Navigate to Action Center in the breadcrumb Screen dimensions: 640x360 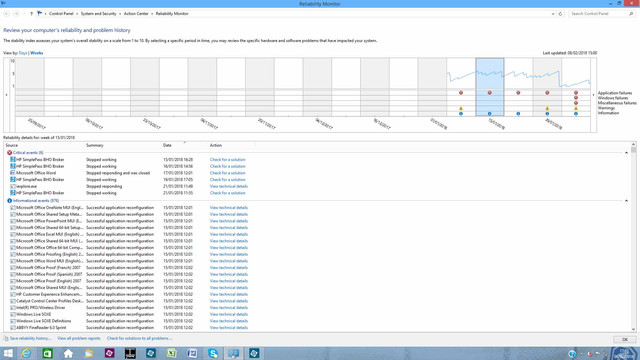[136, 14]
